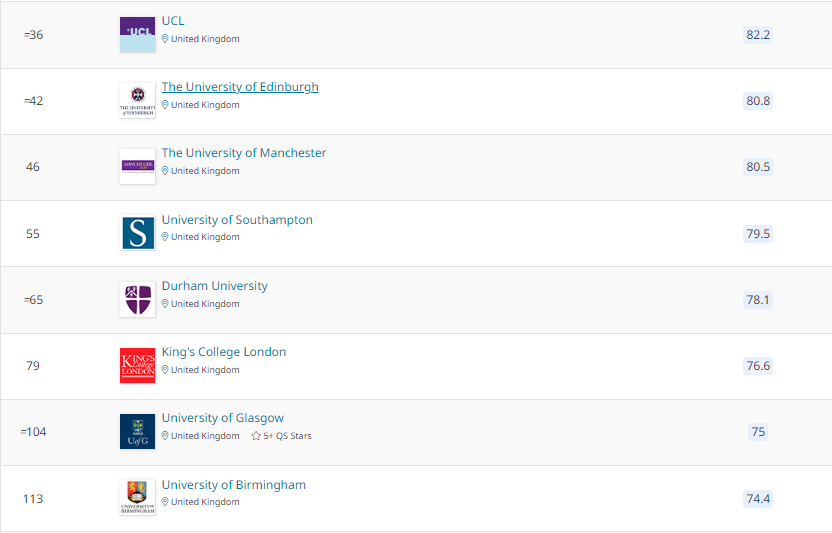Viewport: 832px width, 533px height.
Task: Click UCL's overall score of 82.2
Action: (x=758, y=35)
